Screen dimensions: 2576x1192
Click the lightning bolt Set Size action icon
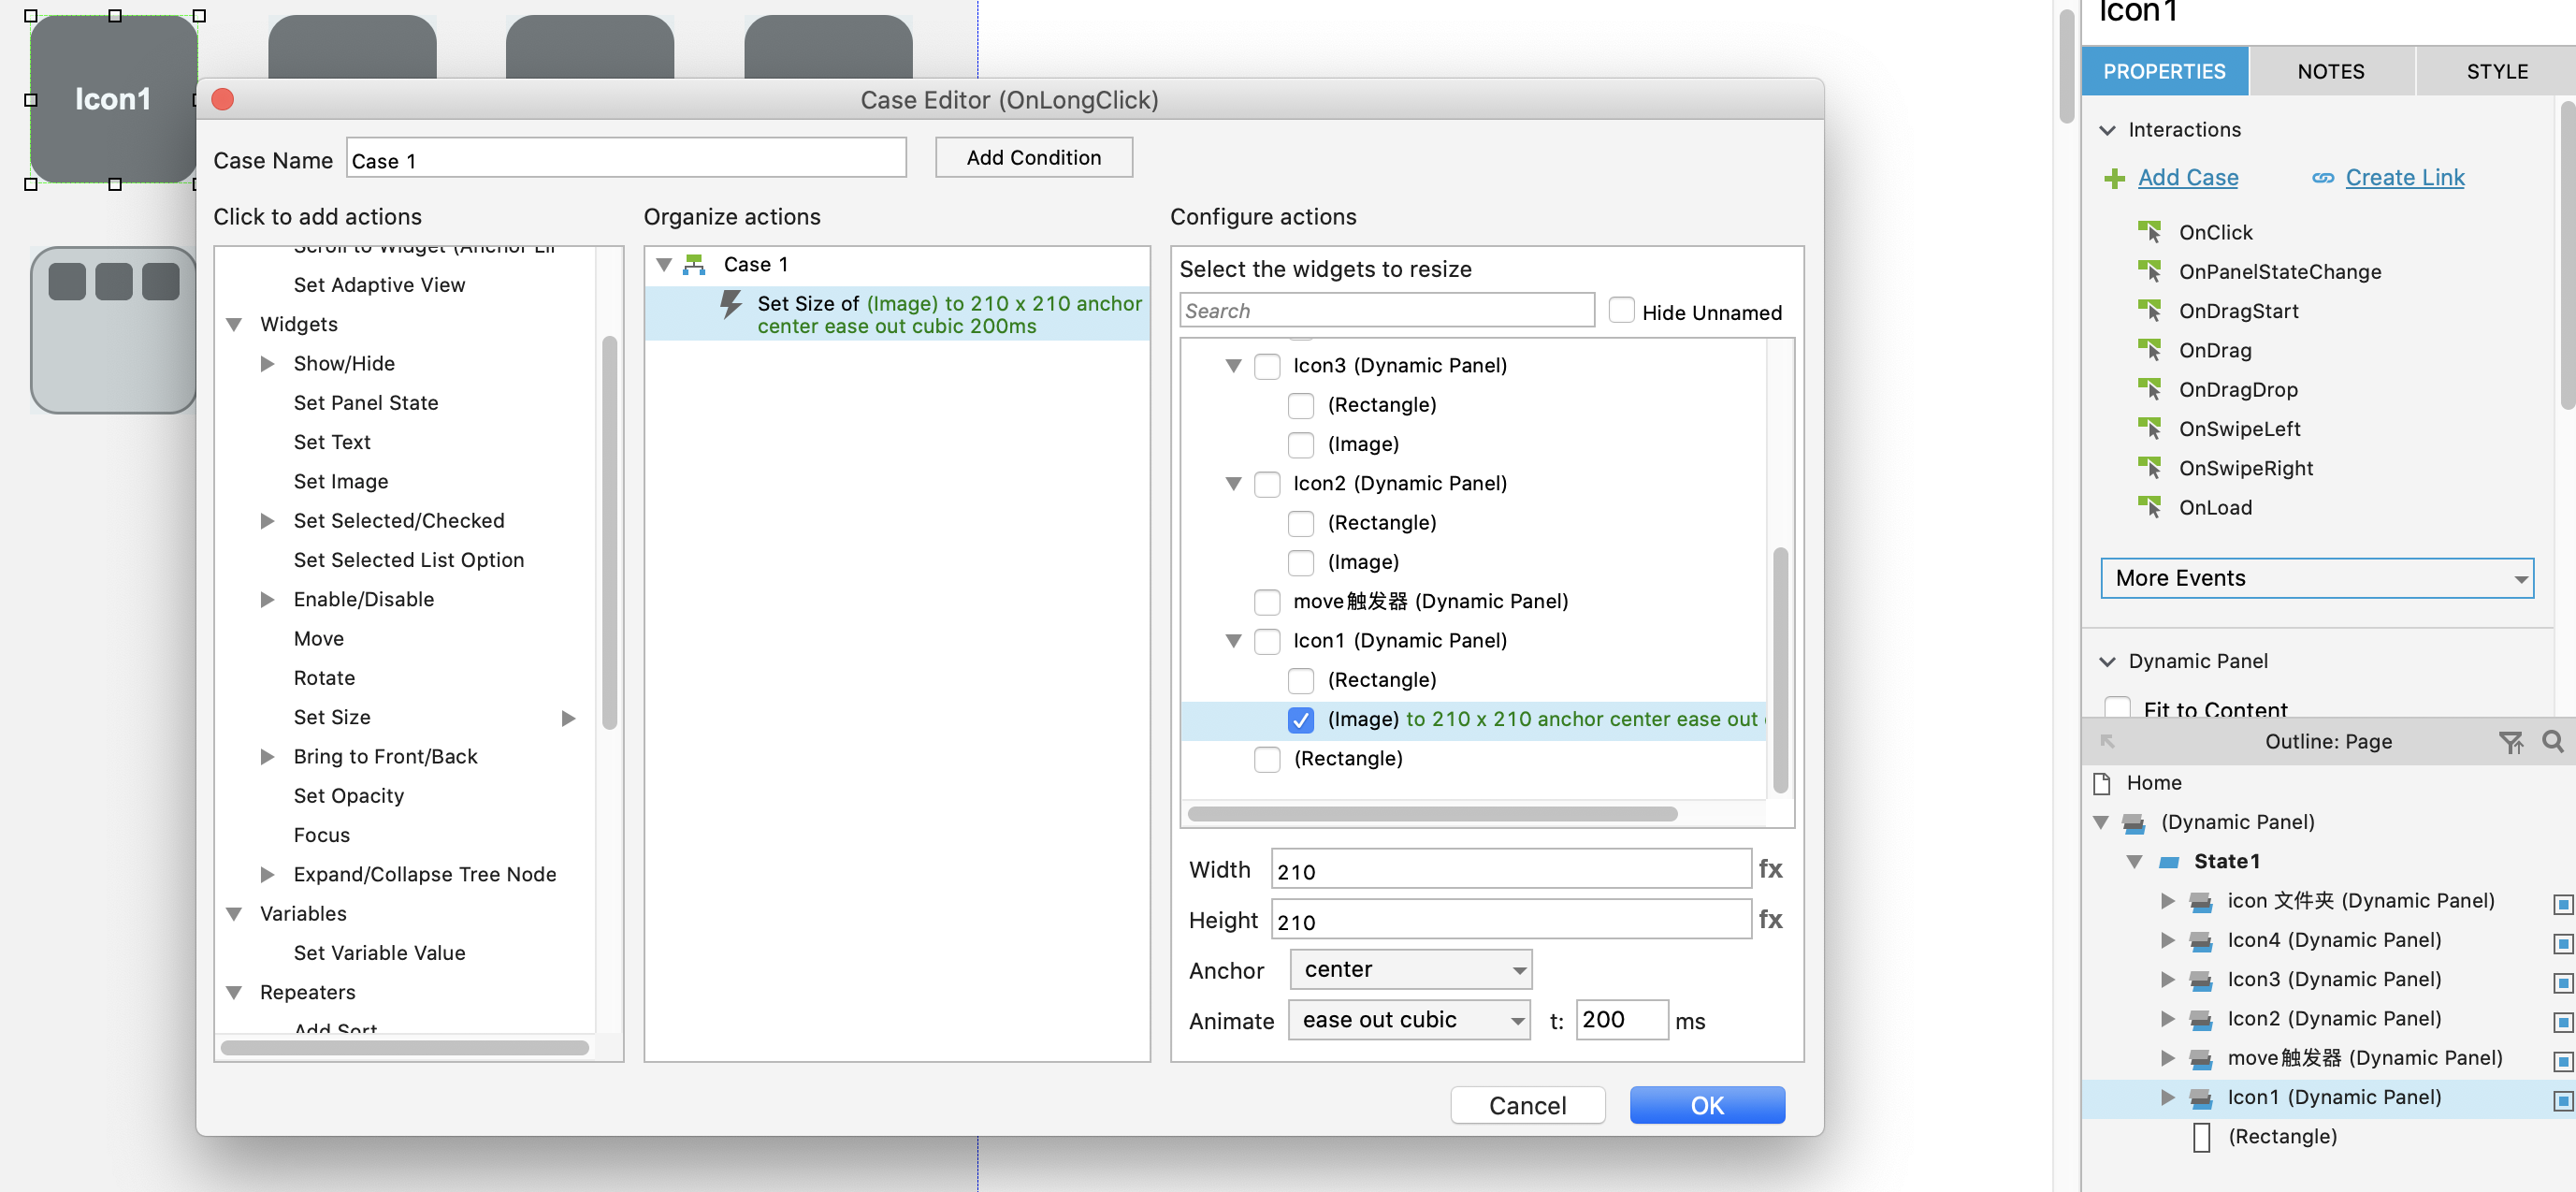click(x=731, y=304)
